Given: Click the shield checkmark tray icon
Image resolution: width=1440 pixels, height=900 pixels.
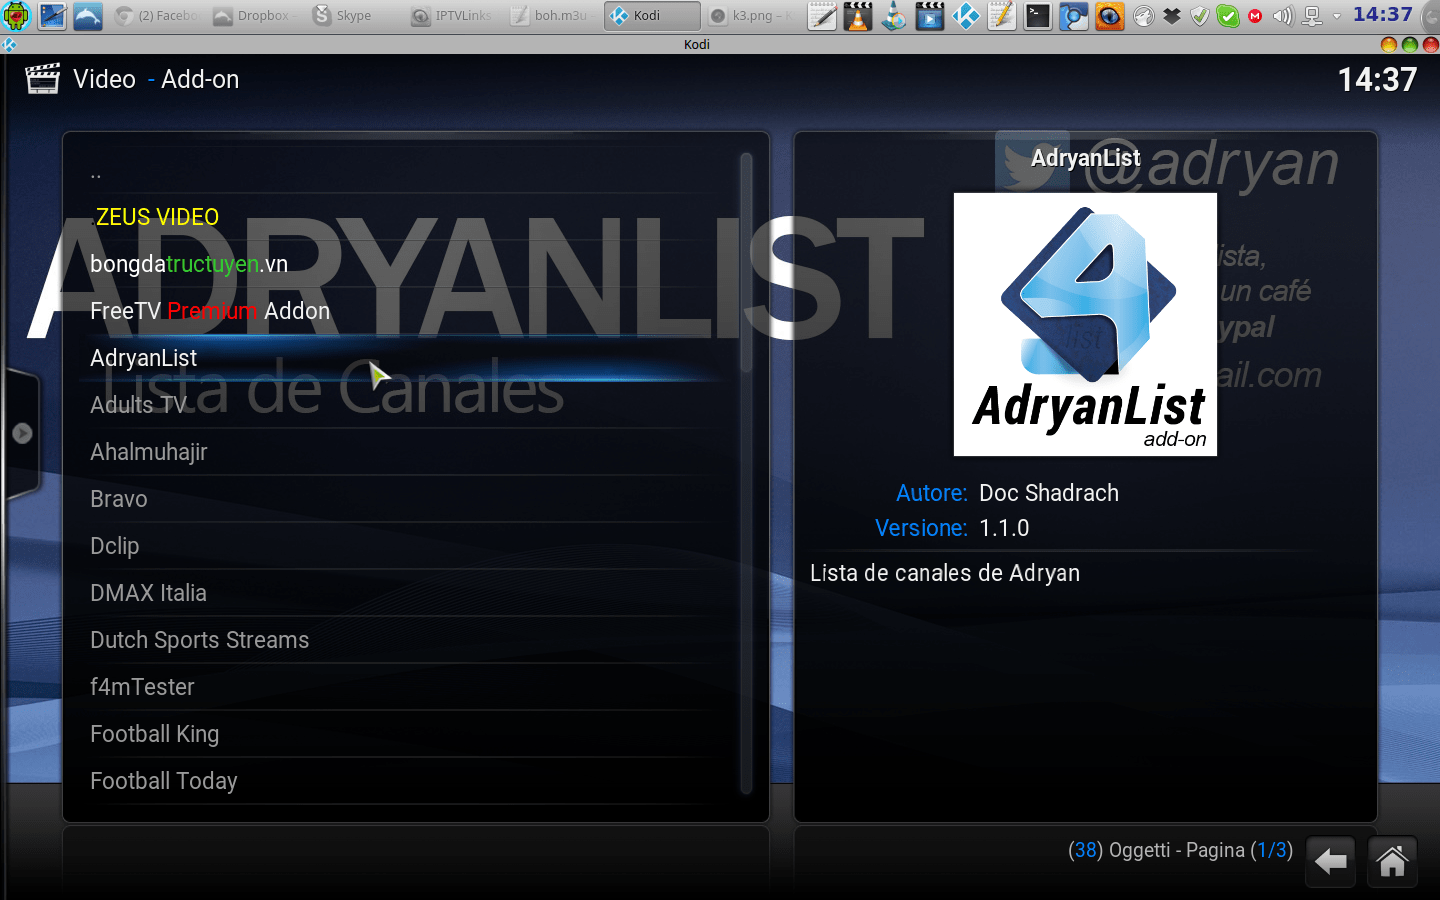Looking at the screenshot, I should coord(1200,16).
